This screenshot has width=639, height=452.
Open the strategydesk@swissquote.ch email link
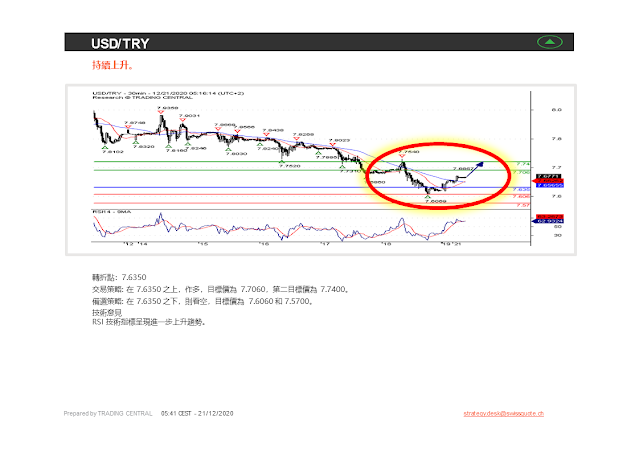coord(503,414)
